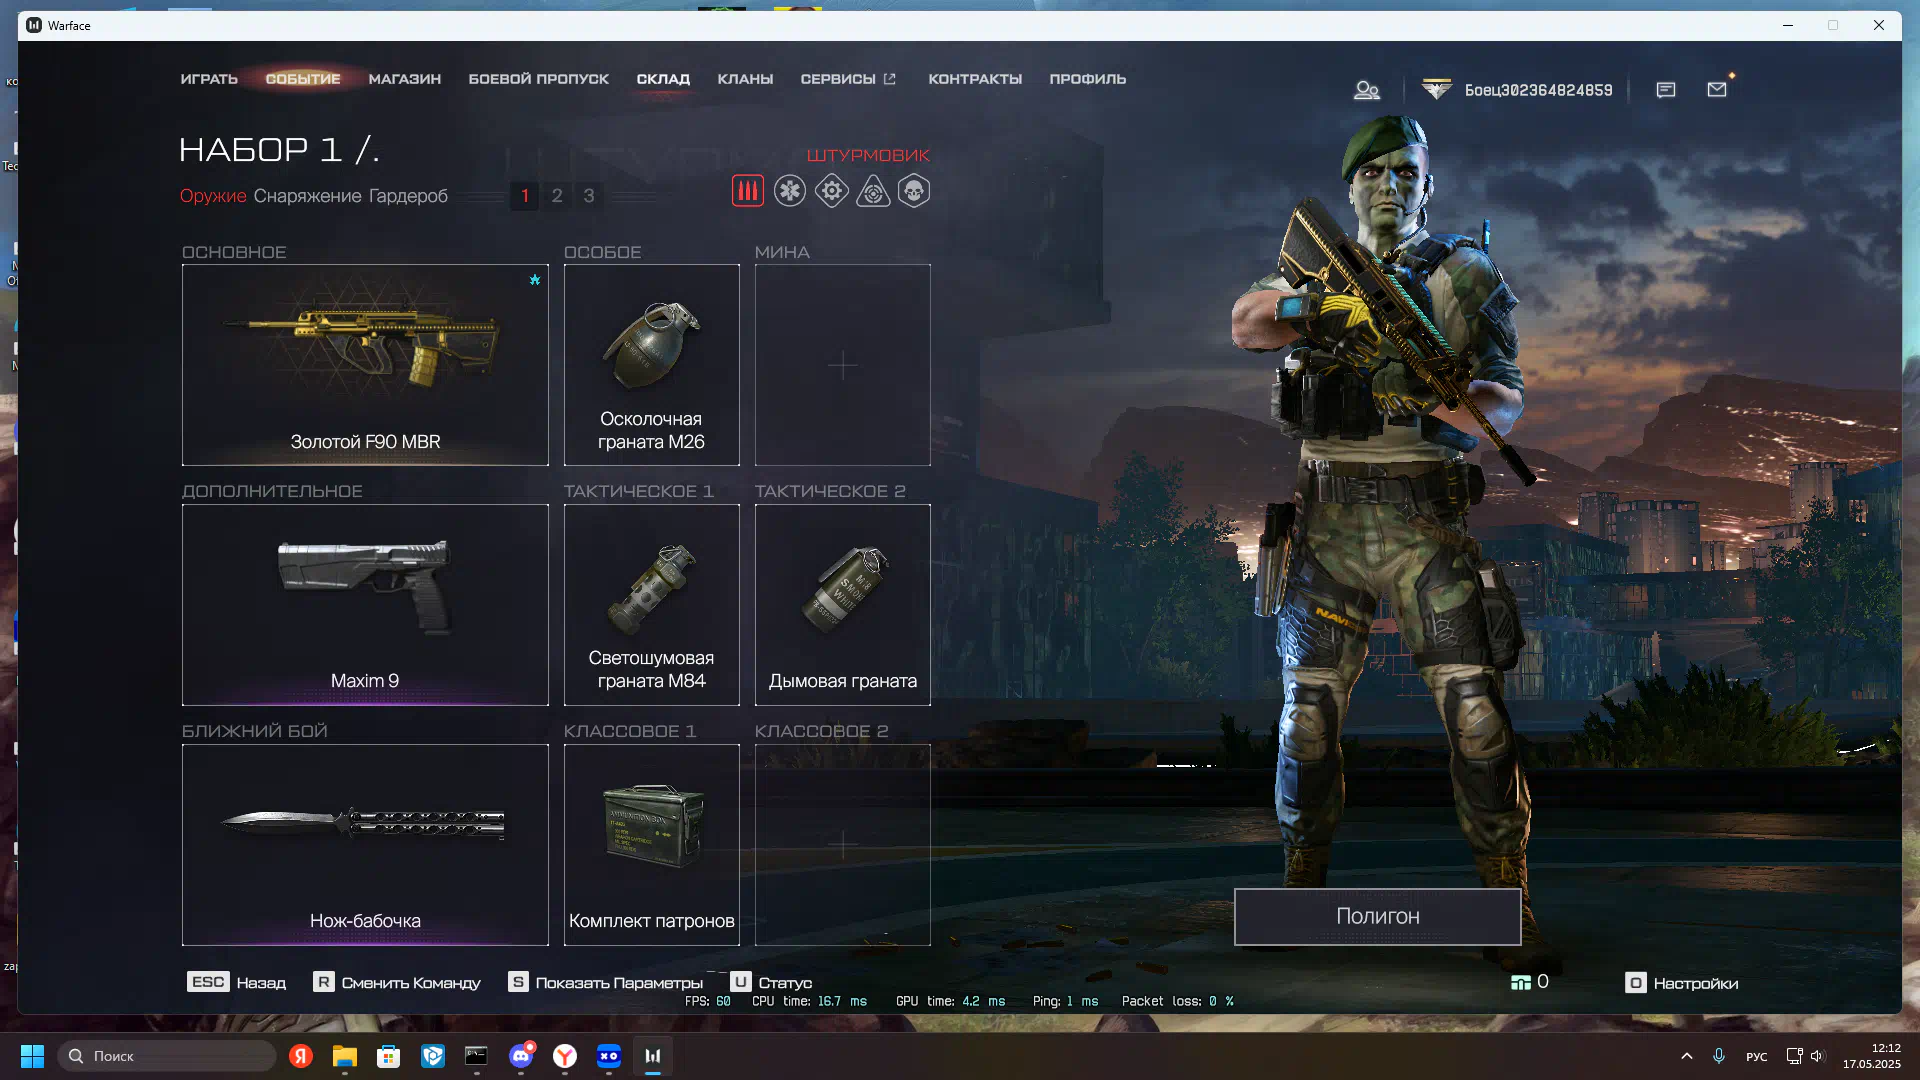Open Discord from the taskbar
Image resolution: width=1920 pixels, height=1080 pixels.
pos(521,1056)
